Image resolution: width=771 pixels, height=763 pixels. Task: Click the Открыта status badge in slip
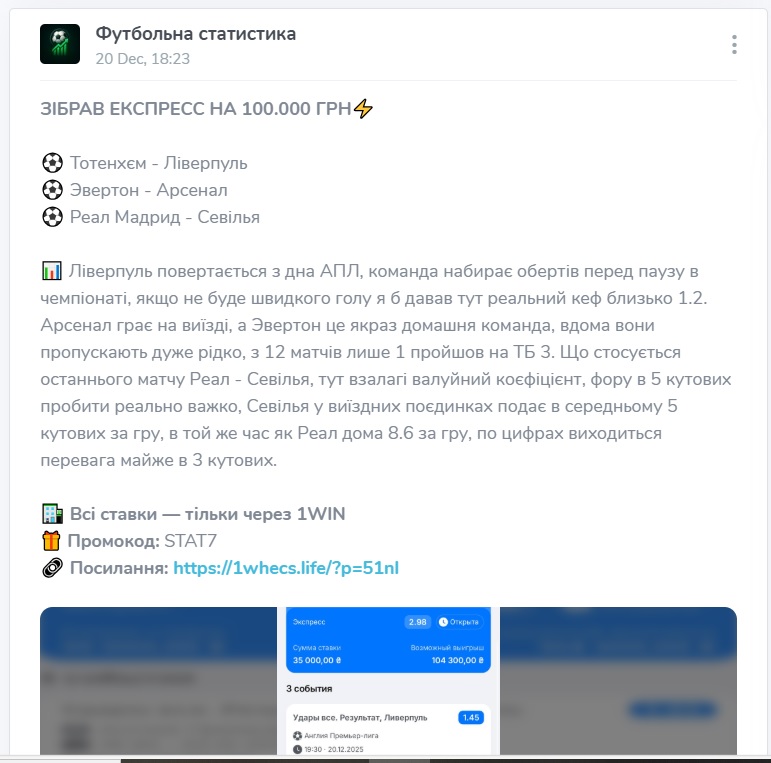[x=459, y=622]
